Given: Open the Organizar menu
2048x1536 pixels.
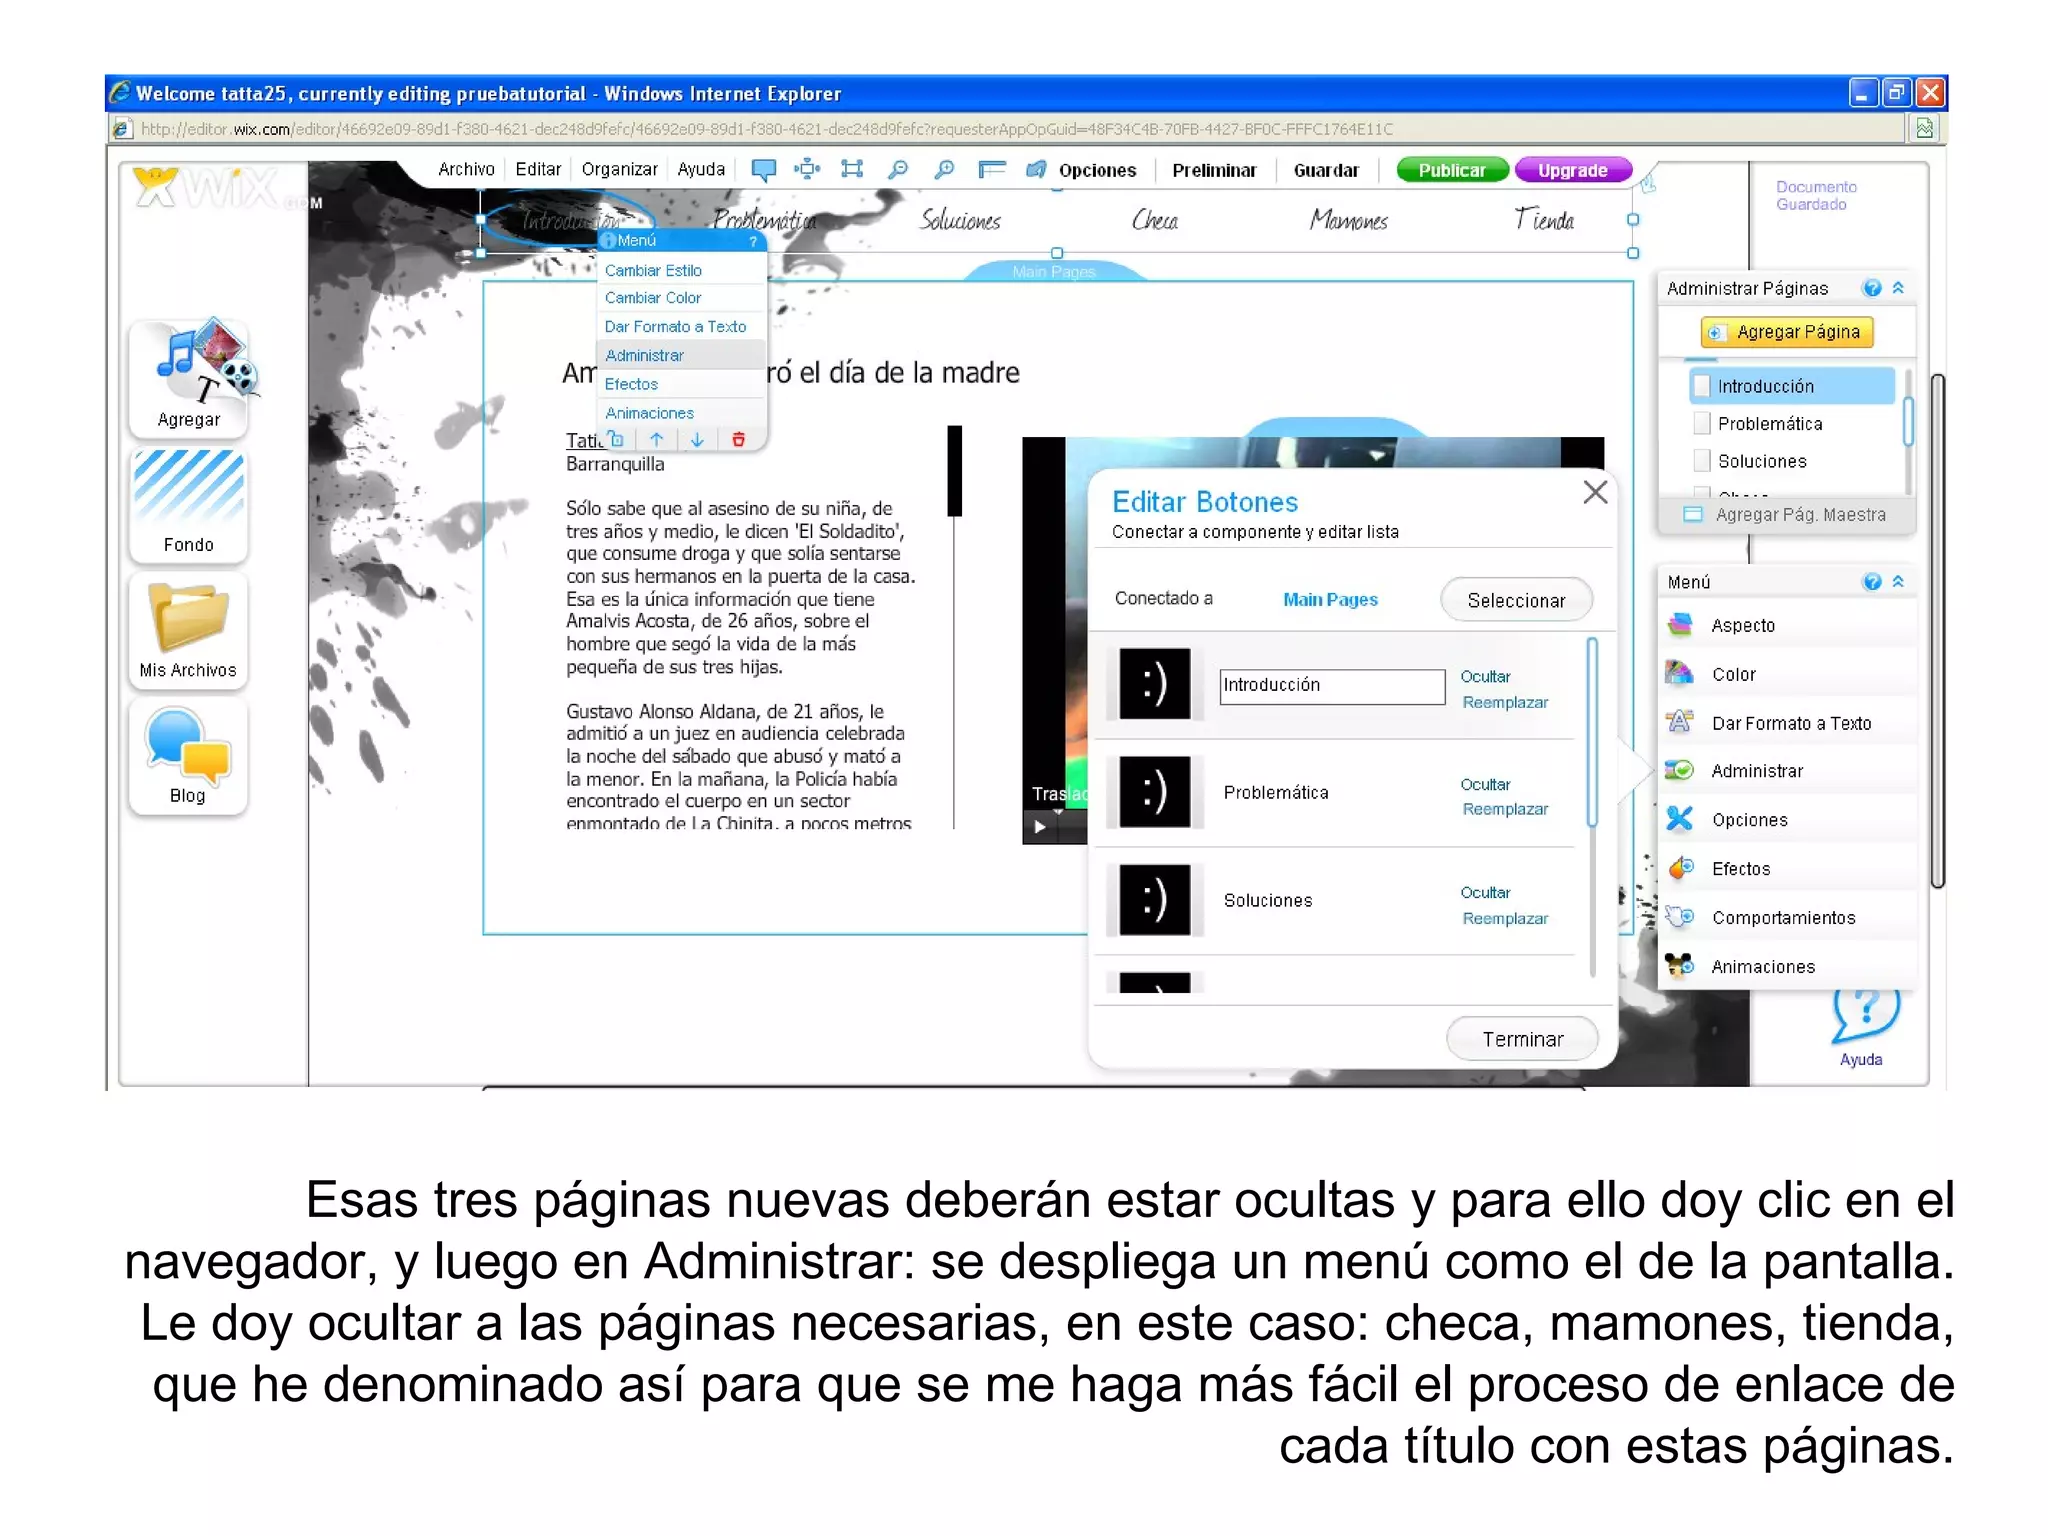Looking at the screenshot, I should (620, 169).
